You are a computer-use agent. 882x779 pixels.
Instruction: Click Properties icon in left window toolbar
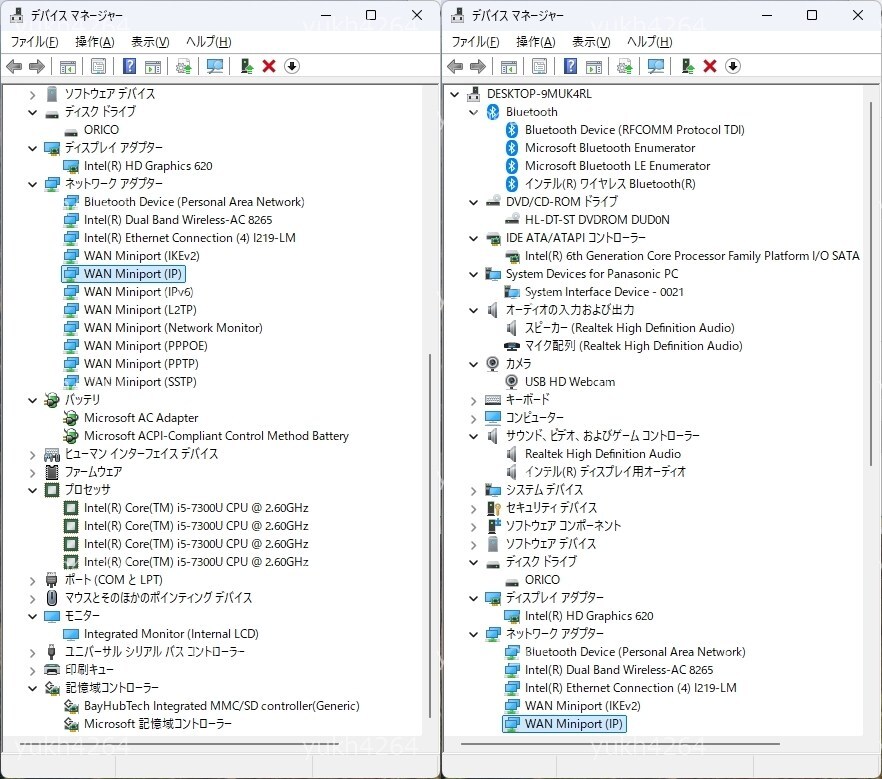pos(98,66)
